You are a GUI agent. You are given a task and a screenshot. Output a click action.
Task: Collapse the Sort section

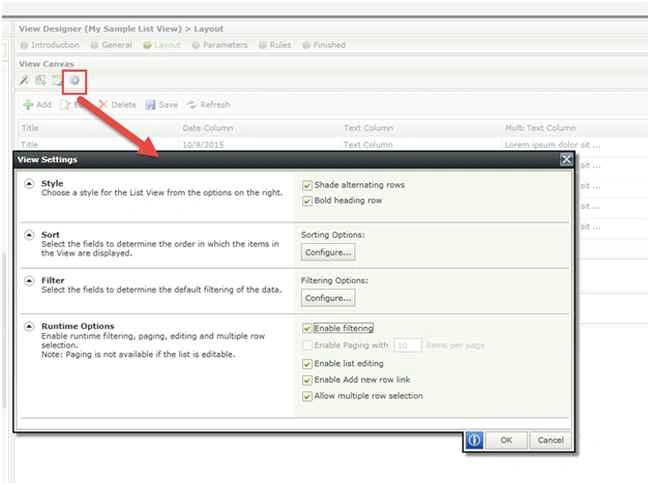coord(29,235)
